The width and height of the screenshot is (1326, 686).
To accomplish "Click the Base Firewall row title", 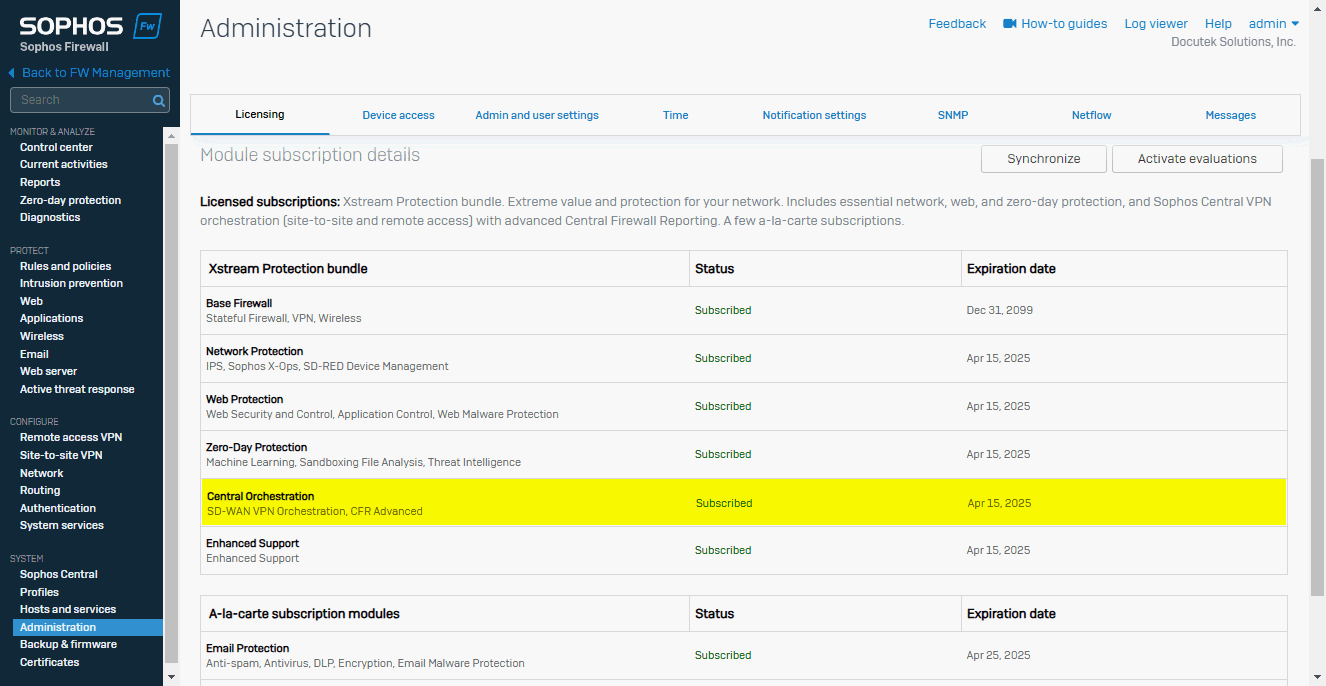I will pyautogui.click(x=239, y=303).
